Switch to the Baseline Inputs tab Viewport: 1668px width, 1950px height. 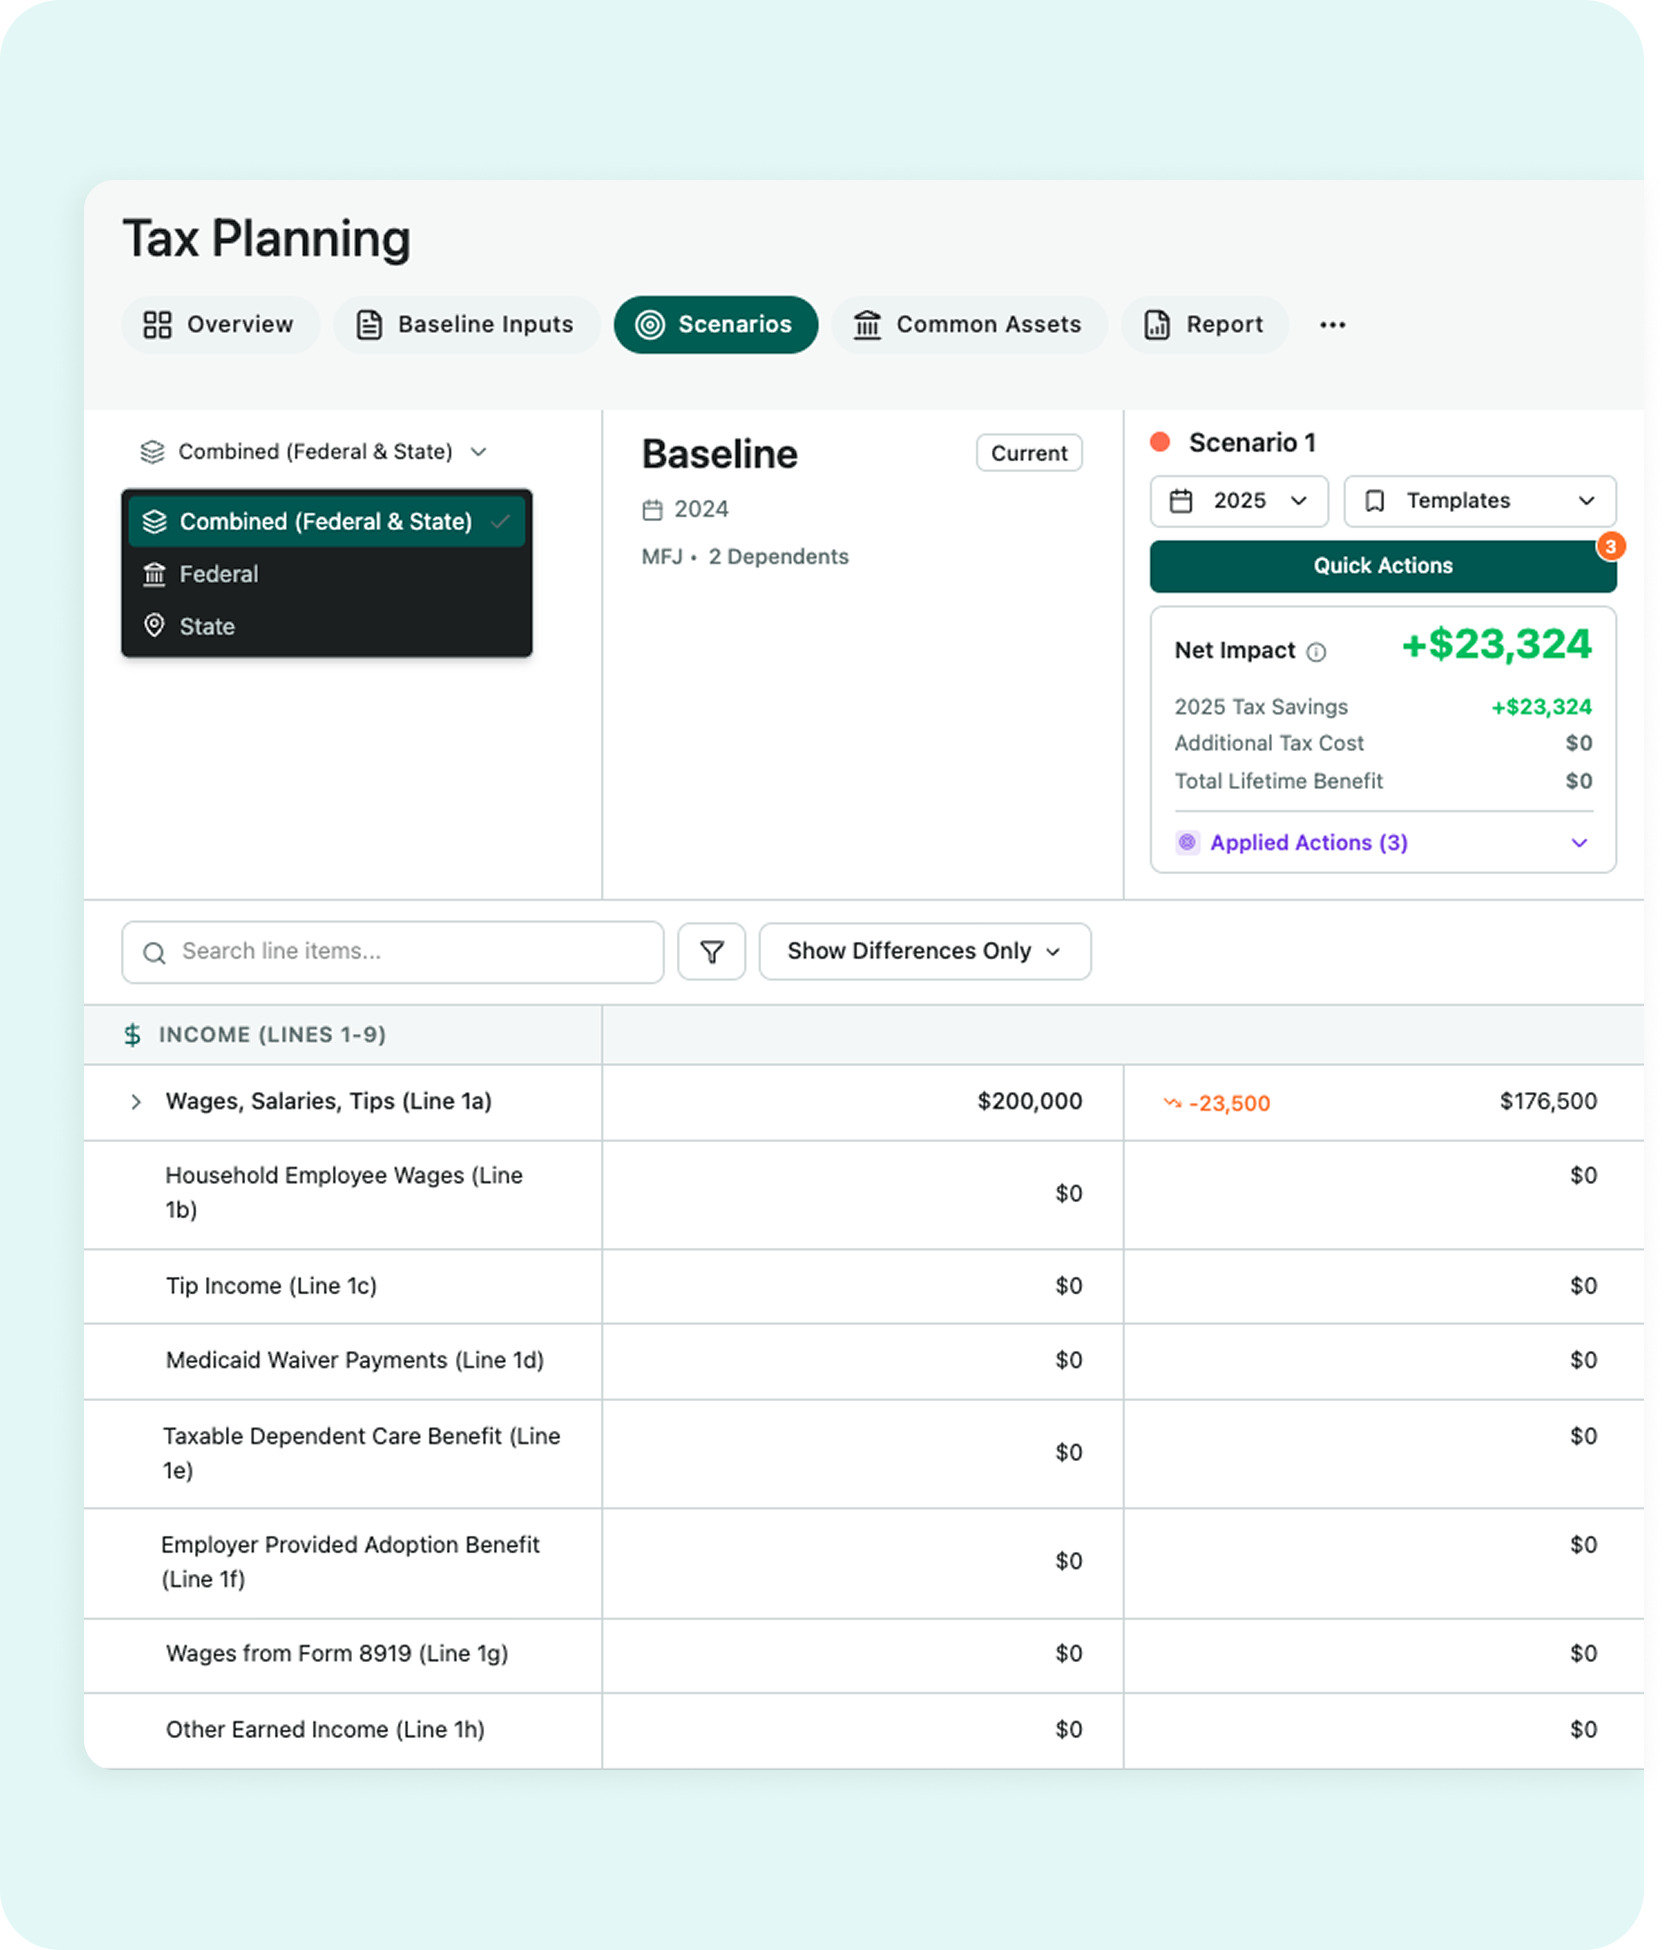pyautogui.click(x=466, y=325)
